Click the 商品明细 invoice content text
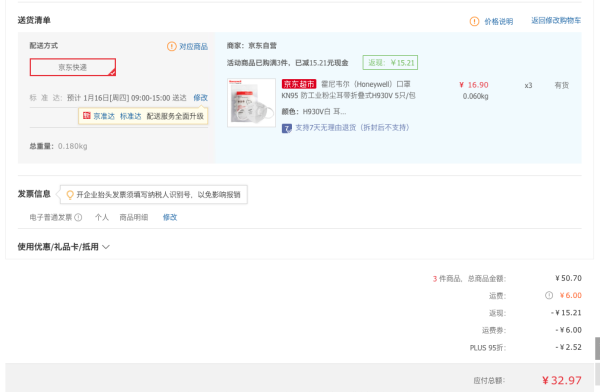 click(134, 217)
